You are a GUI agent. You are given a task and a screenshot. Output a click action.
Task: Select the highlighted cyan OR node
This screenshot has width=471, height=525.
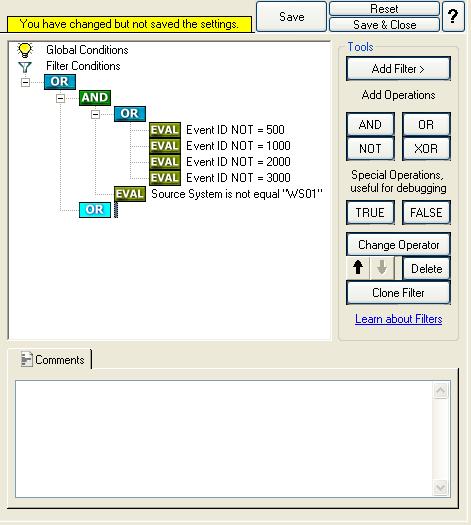(x=95, y=210)
